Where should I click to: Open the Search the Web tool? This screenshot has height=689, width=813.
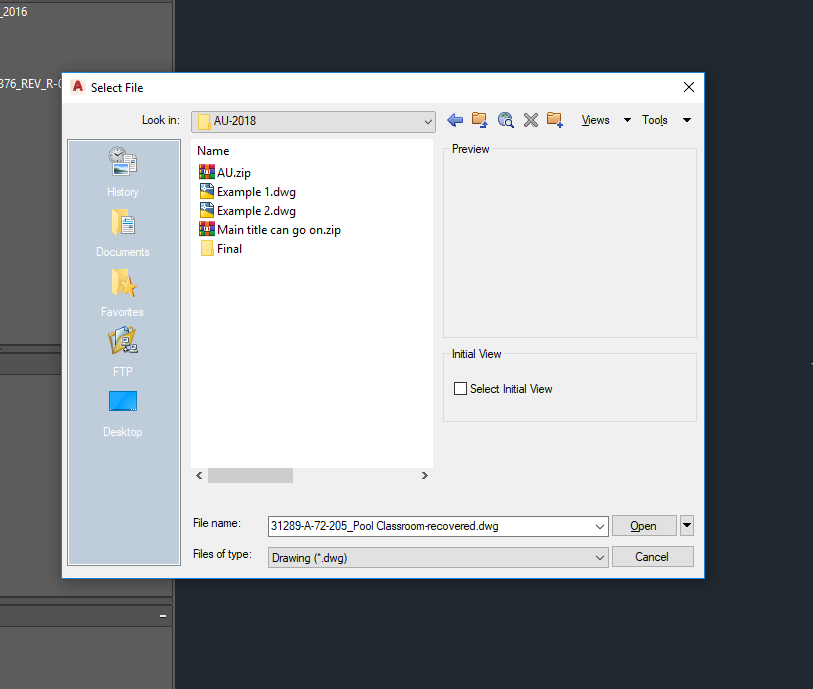[505, 119]
